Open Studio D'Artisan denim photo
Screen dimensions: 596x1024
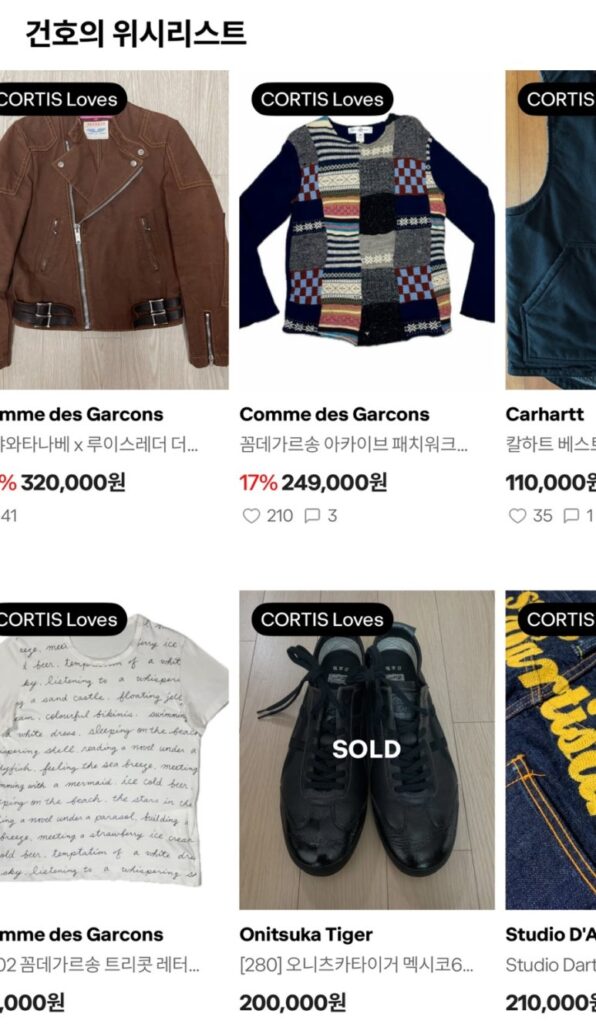pyautogui.click(x=551, y=750)
